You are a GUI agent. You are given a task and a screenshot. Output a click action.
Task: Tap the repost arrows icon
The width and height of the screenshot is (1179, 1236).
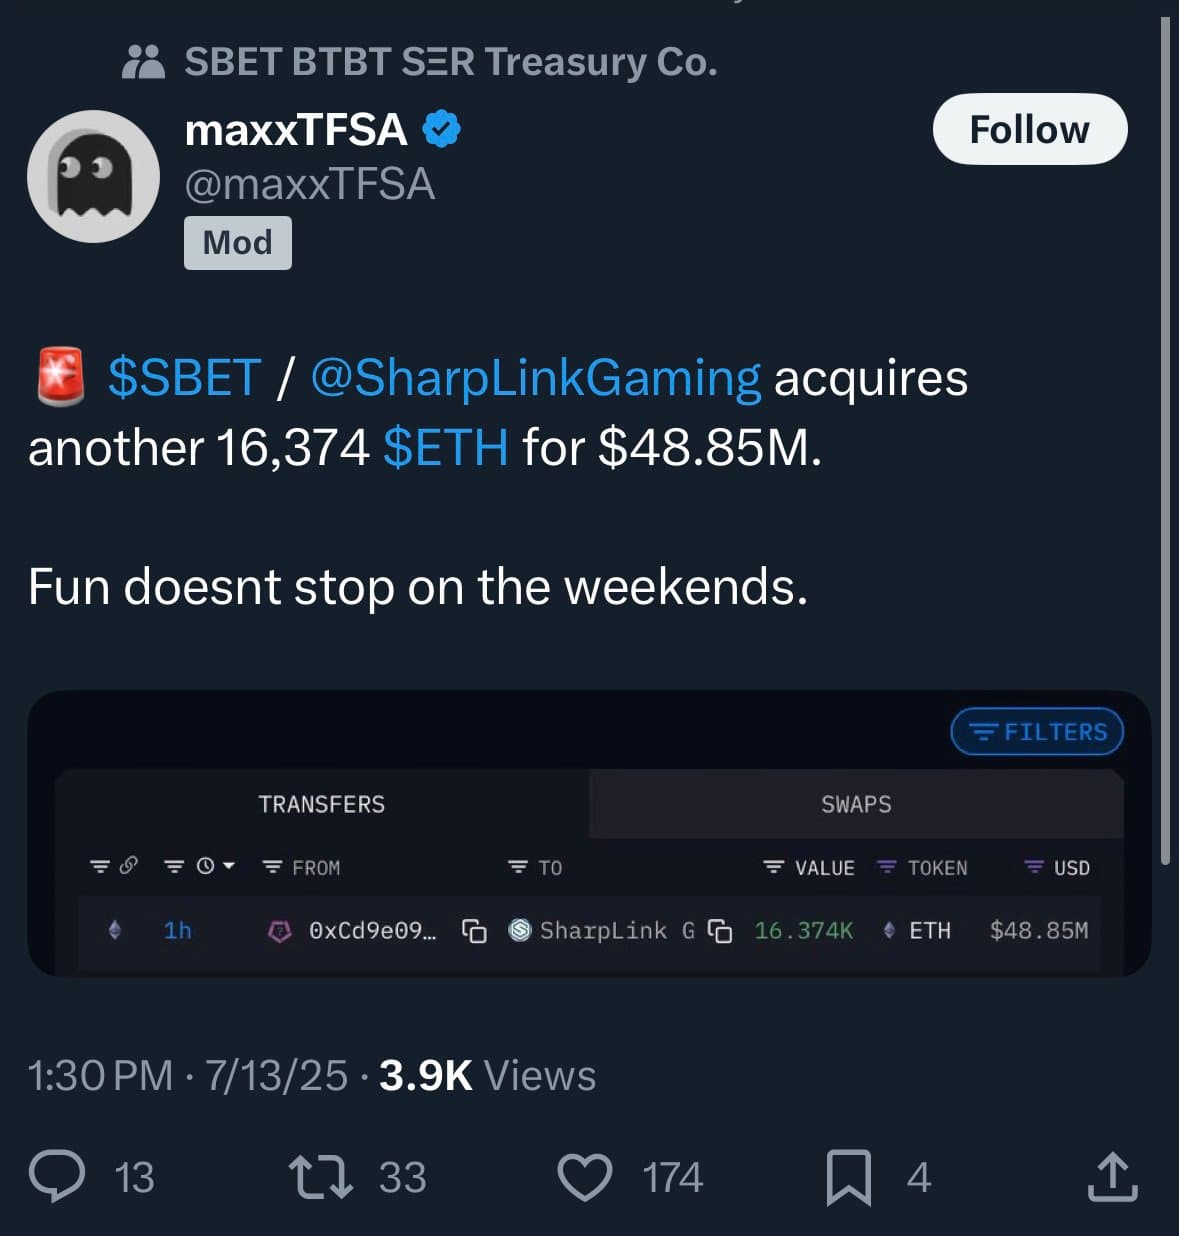[320, 1177]
